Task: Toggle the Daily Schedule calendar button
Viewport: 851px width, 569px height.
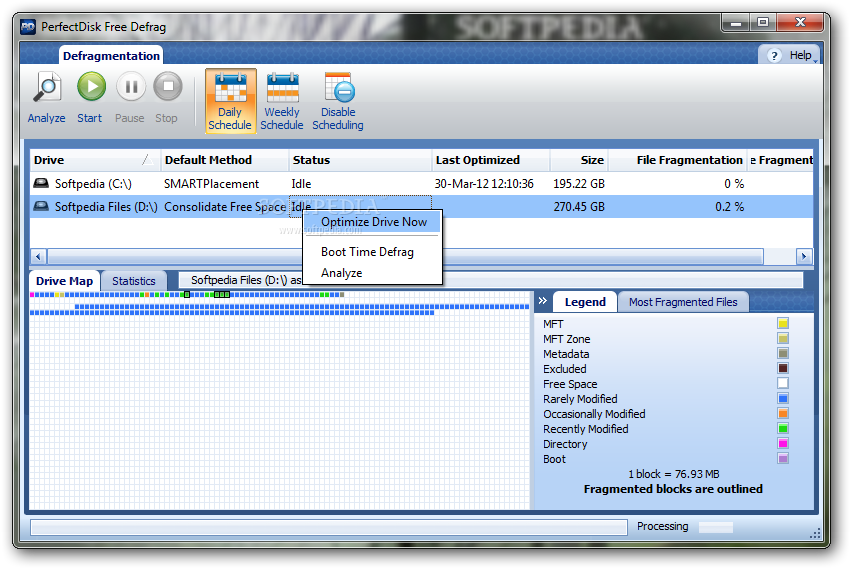Action: pyautogui.click(x=230, y=101)
